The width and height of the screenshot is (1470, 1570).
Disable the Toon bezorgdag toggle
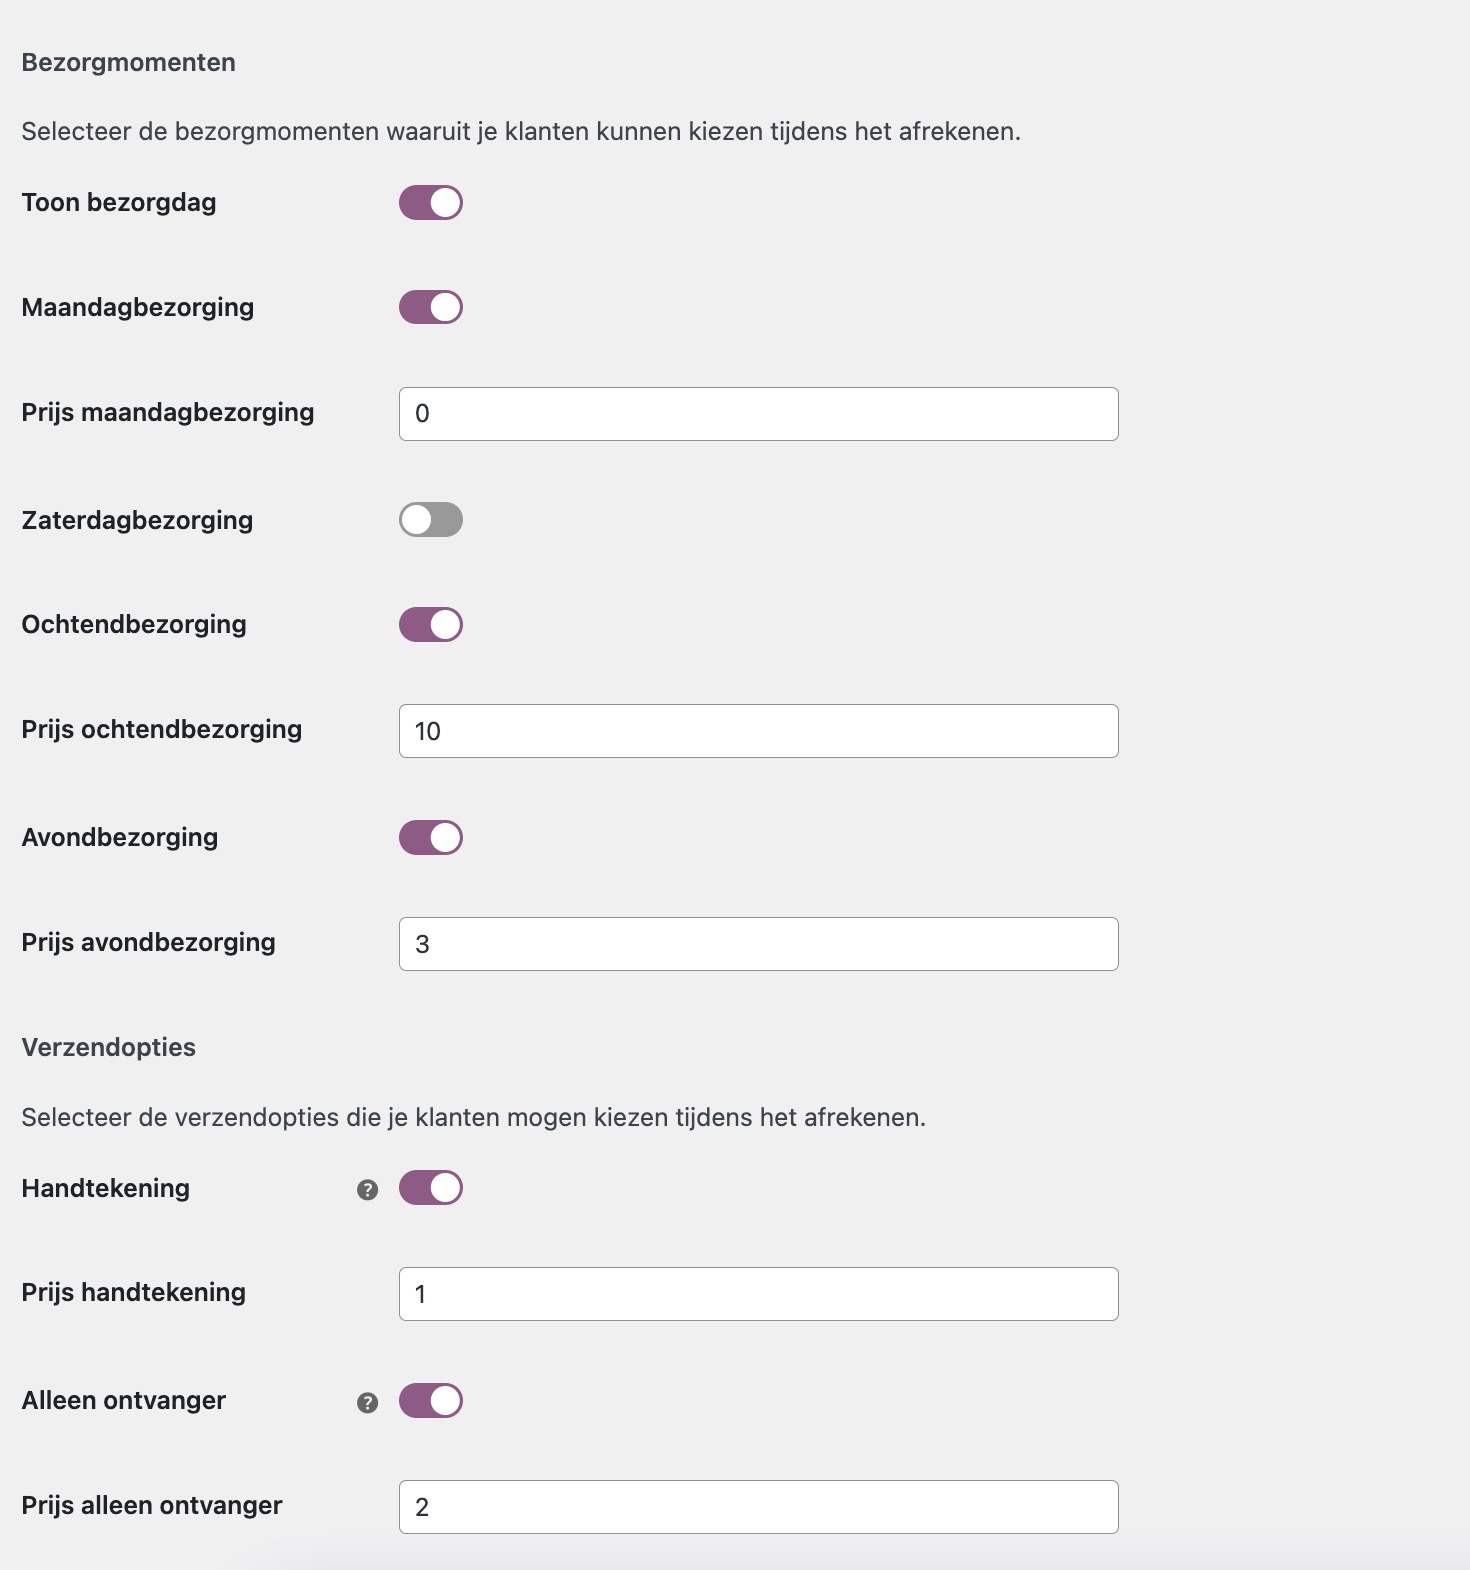(430, 202)
